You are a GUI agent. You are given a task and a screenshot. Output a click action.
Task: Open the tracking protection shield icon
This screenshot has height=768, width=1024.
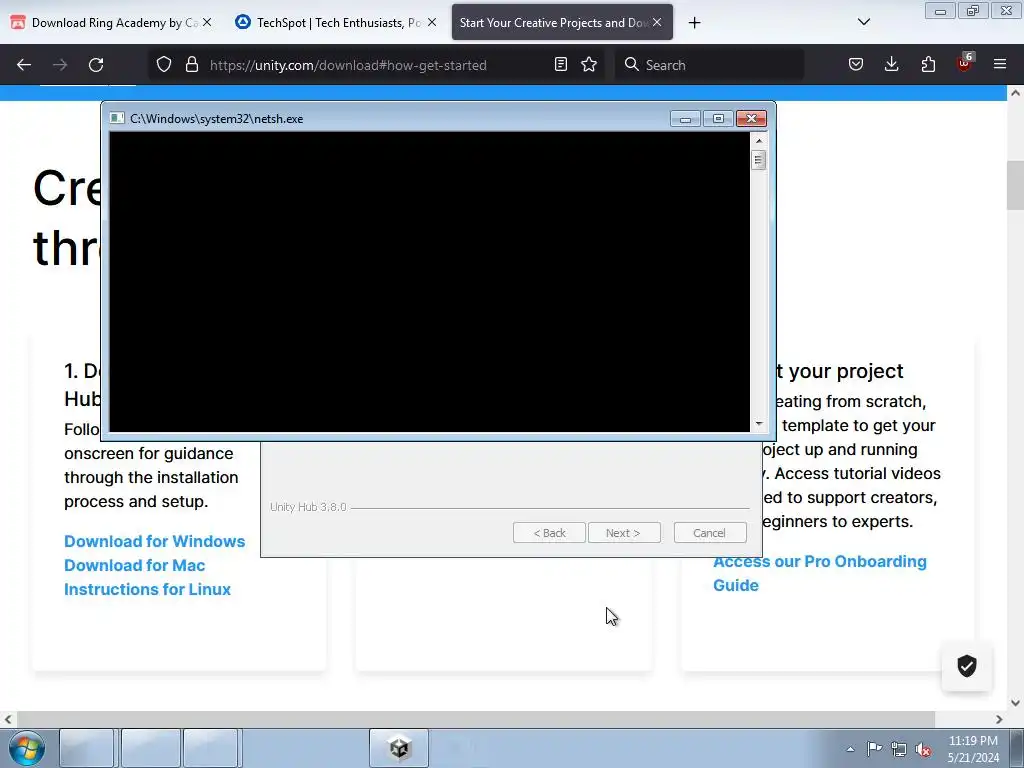coord(164,64)
